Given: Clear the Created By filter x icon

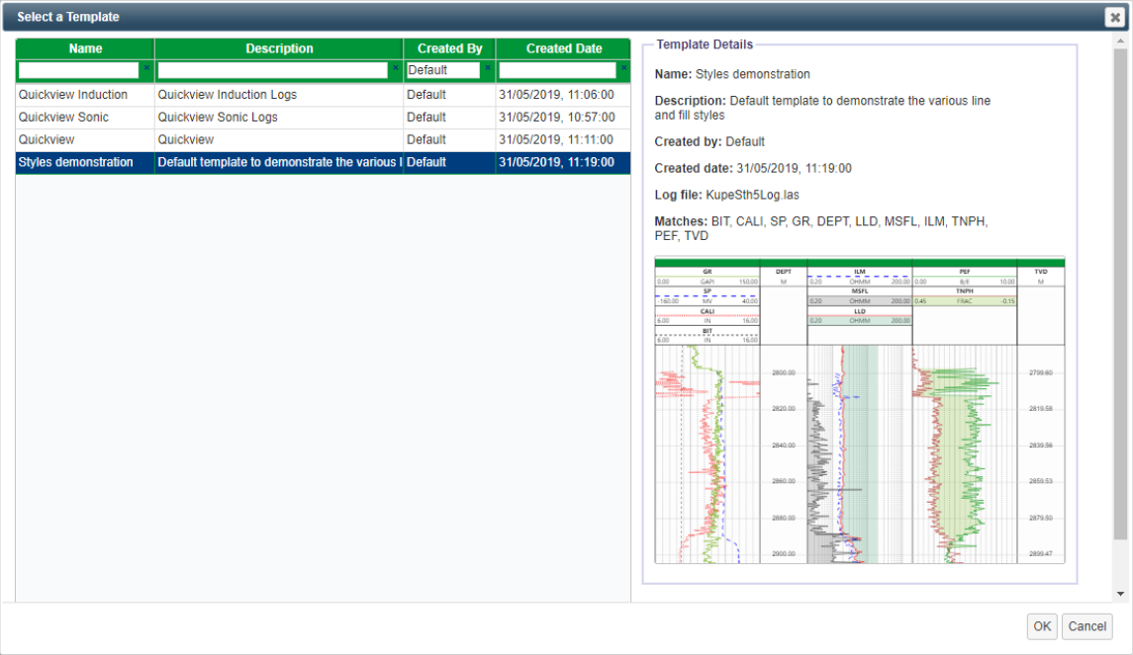Looking at the screenshot, I should tap(487, 68).
